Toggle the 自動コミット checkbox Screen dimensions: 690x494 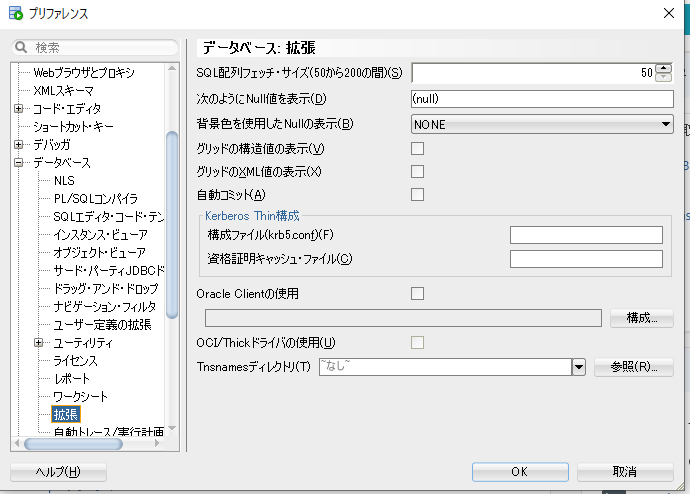pyautogui.click(x=417, y=194)
